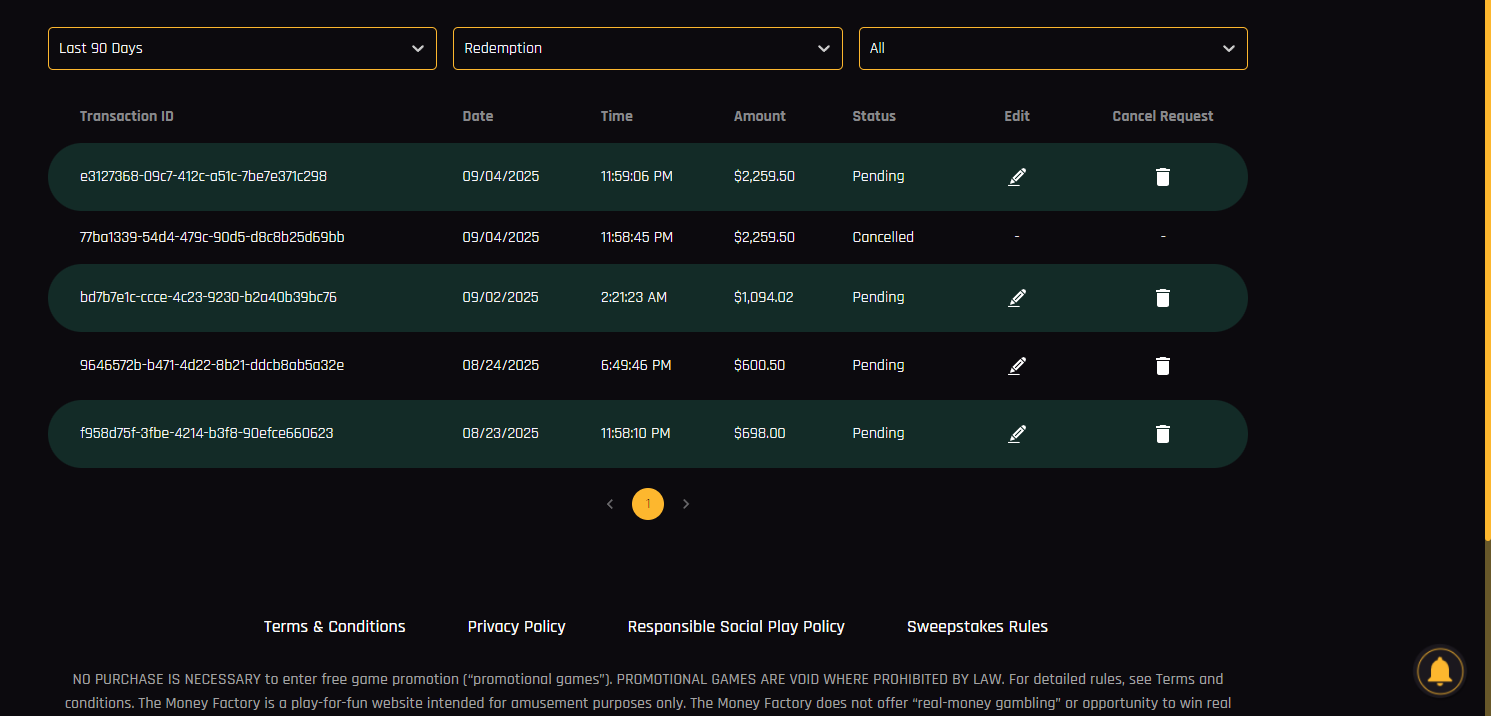The height and width of the screenshot is (716, 1491).
Task: Click the previous page arrow
Action: 610,504
